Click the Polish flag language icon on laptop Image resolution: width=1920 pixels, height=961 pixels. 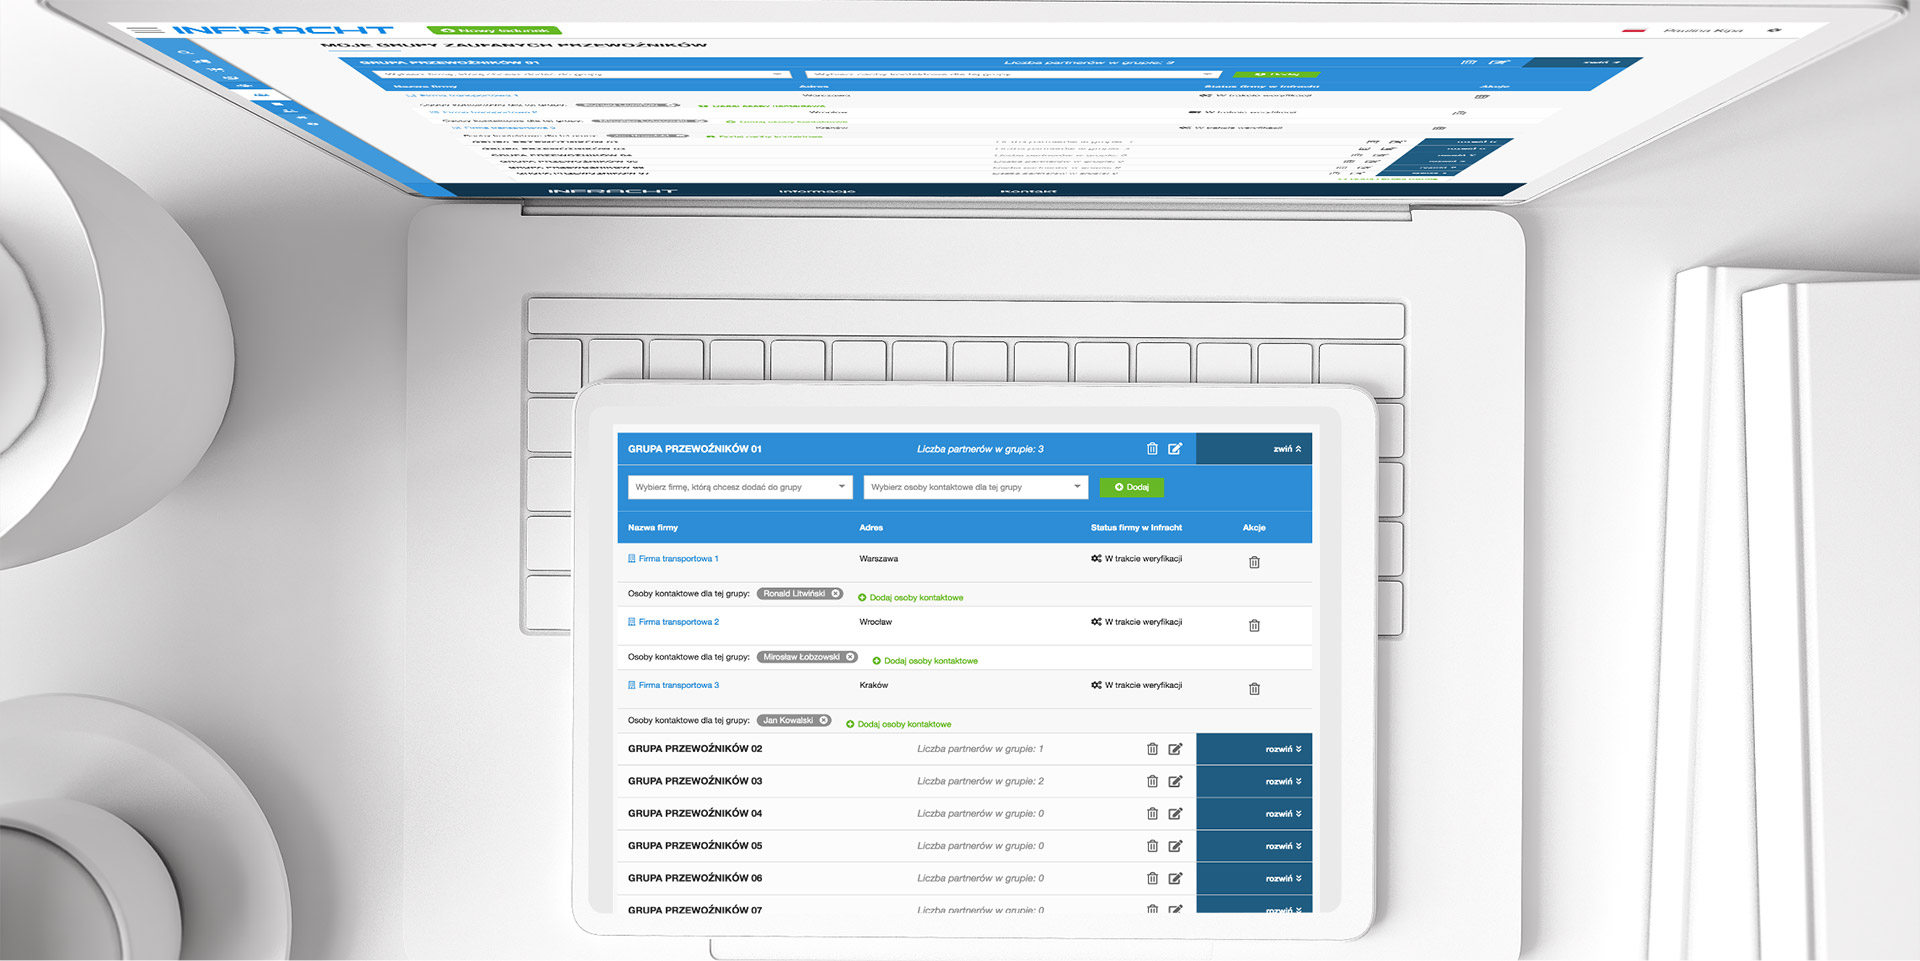coord(1634,31)
